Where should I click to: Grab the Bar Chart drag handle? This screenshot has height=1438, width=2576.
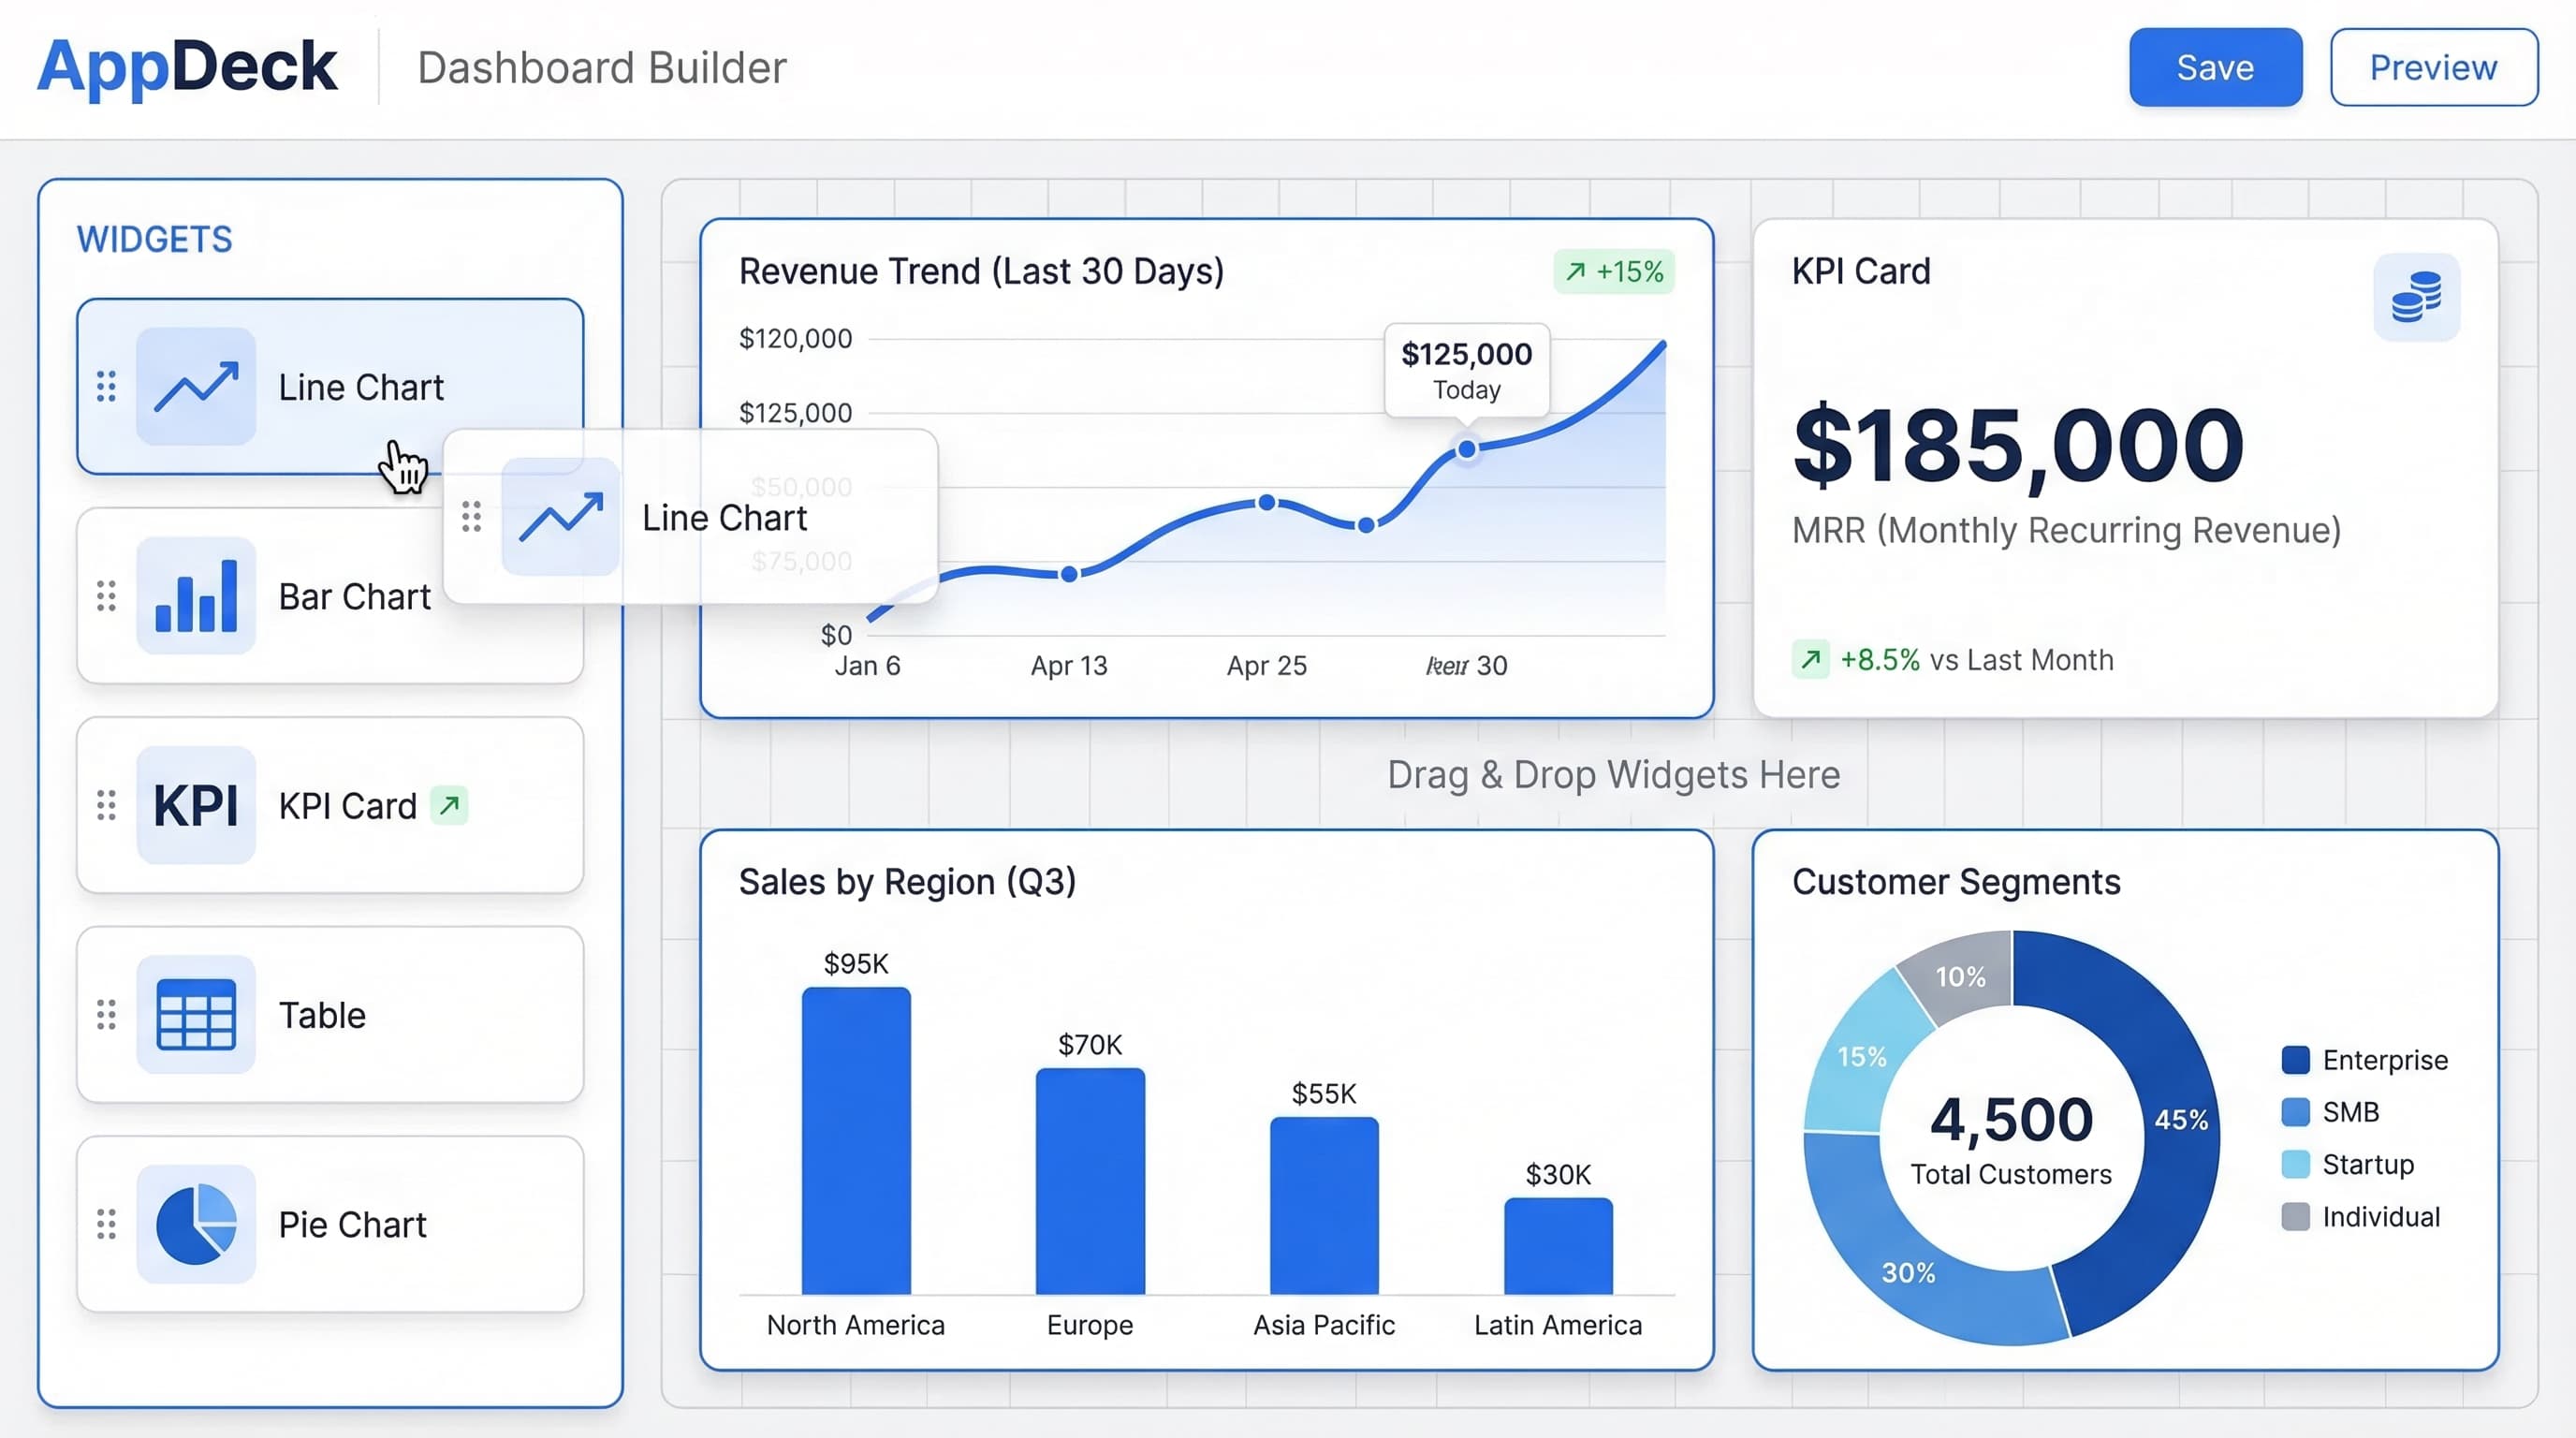tap(106, 596)
